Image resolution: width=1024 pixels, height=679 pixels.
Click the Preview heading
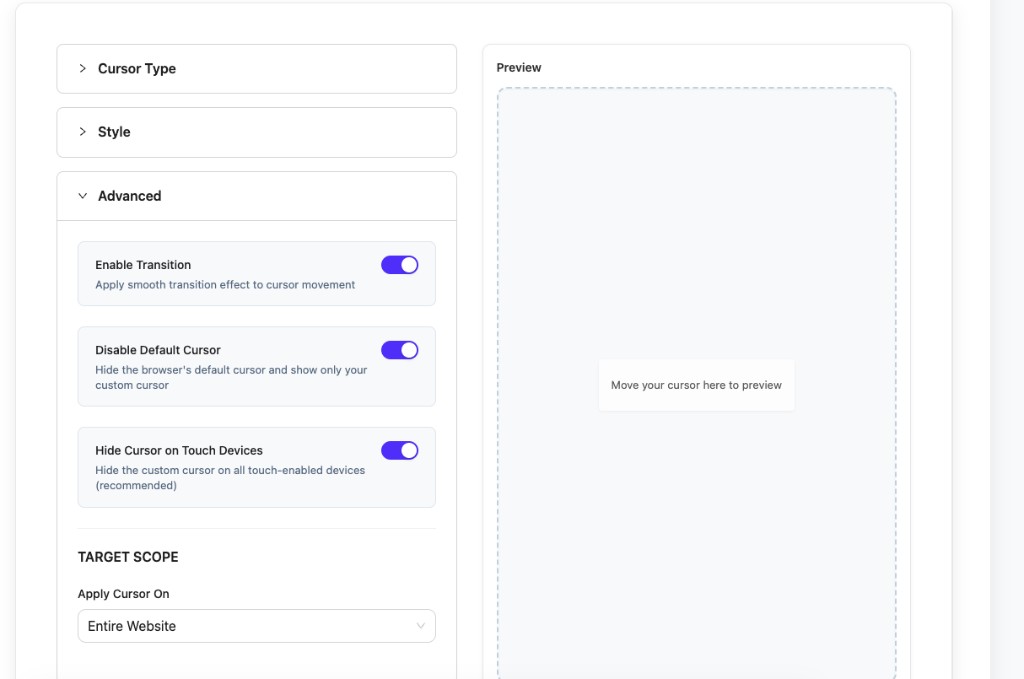click(x=519, y=67)
